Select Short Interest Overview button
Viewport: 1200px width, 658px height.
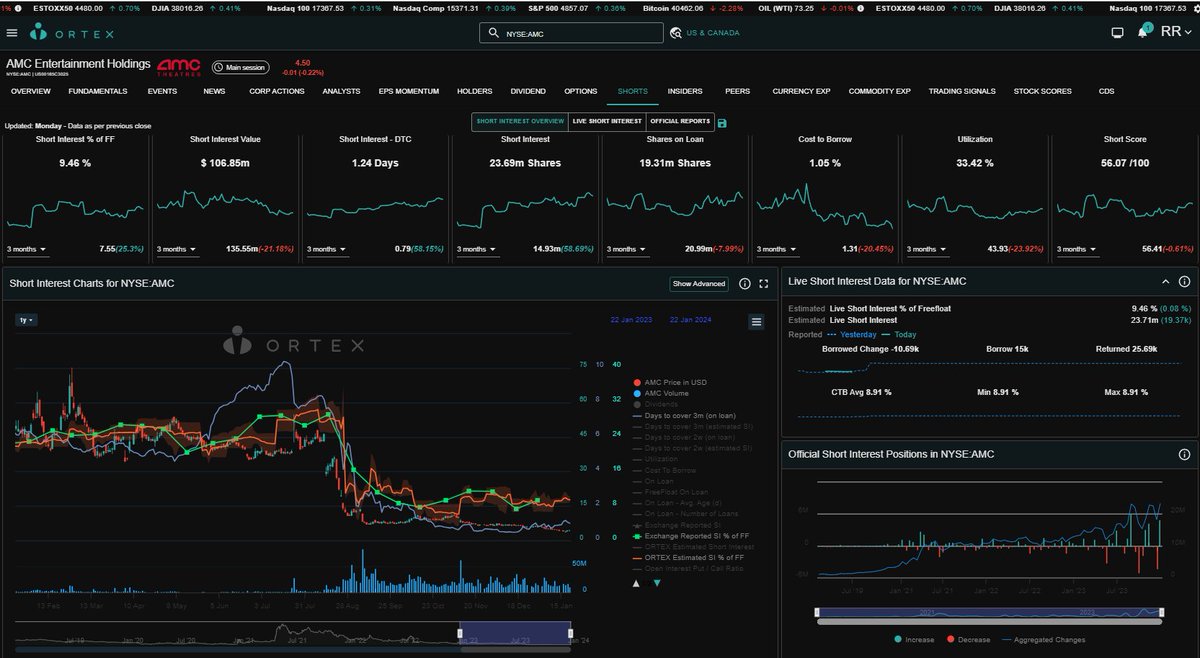click(520, 122)
